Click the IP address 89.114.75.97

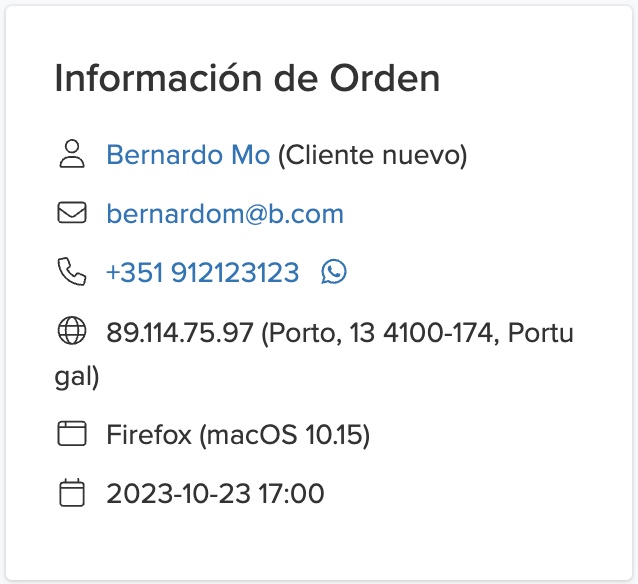(x=180, y=332)
